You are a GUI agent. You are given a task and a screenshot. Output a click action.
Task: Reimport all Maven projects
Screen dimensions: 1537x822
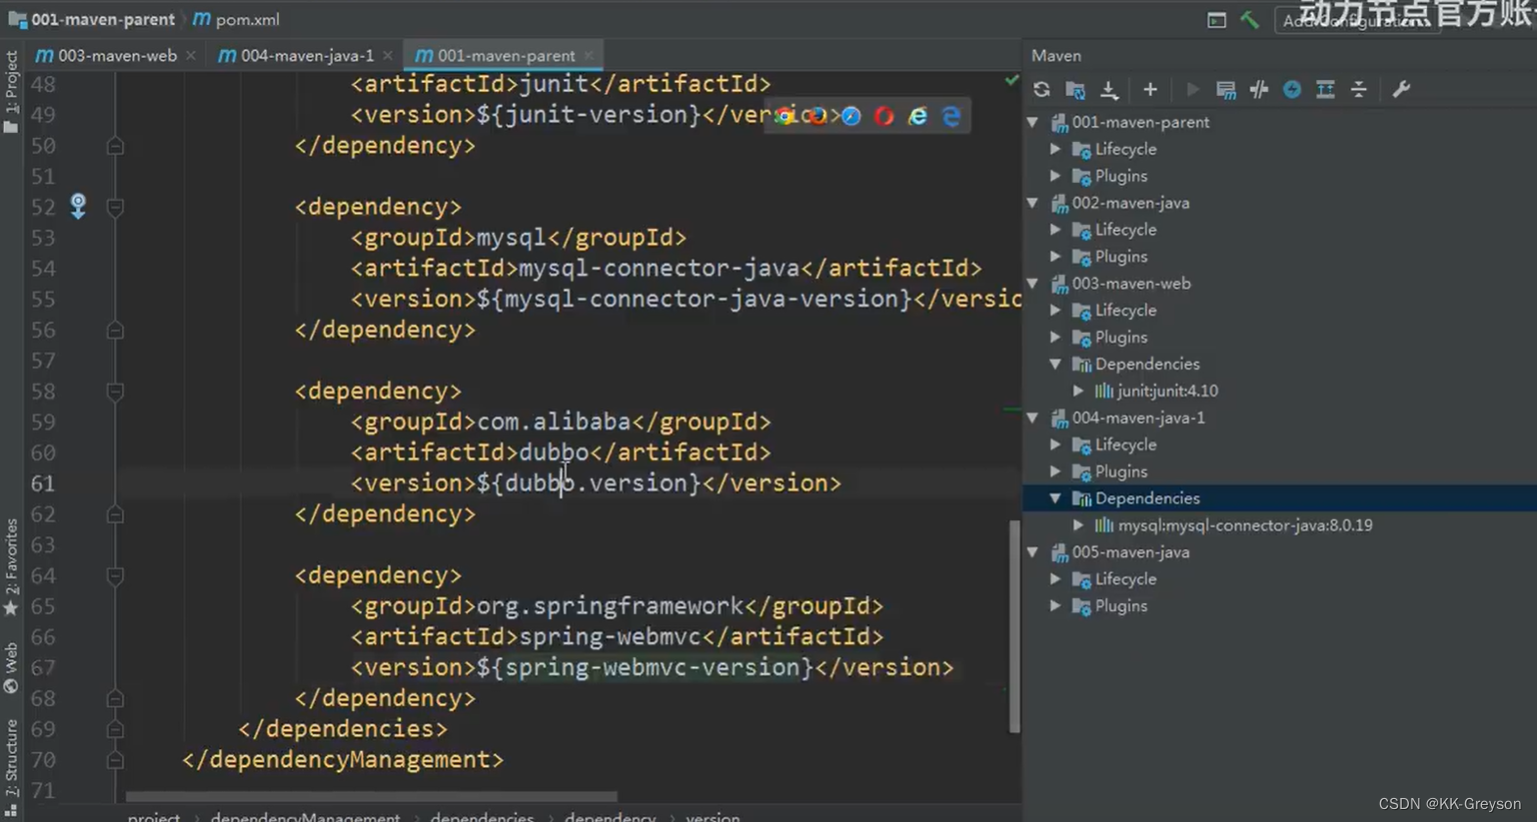[1041, 90]
